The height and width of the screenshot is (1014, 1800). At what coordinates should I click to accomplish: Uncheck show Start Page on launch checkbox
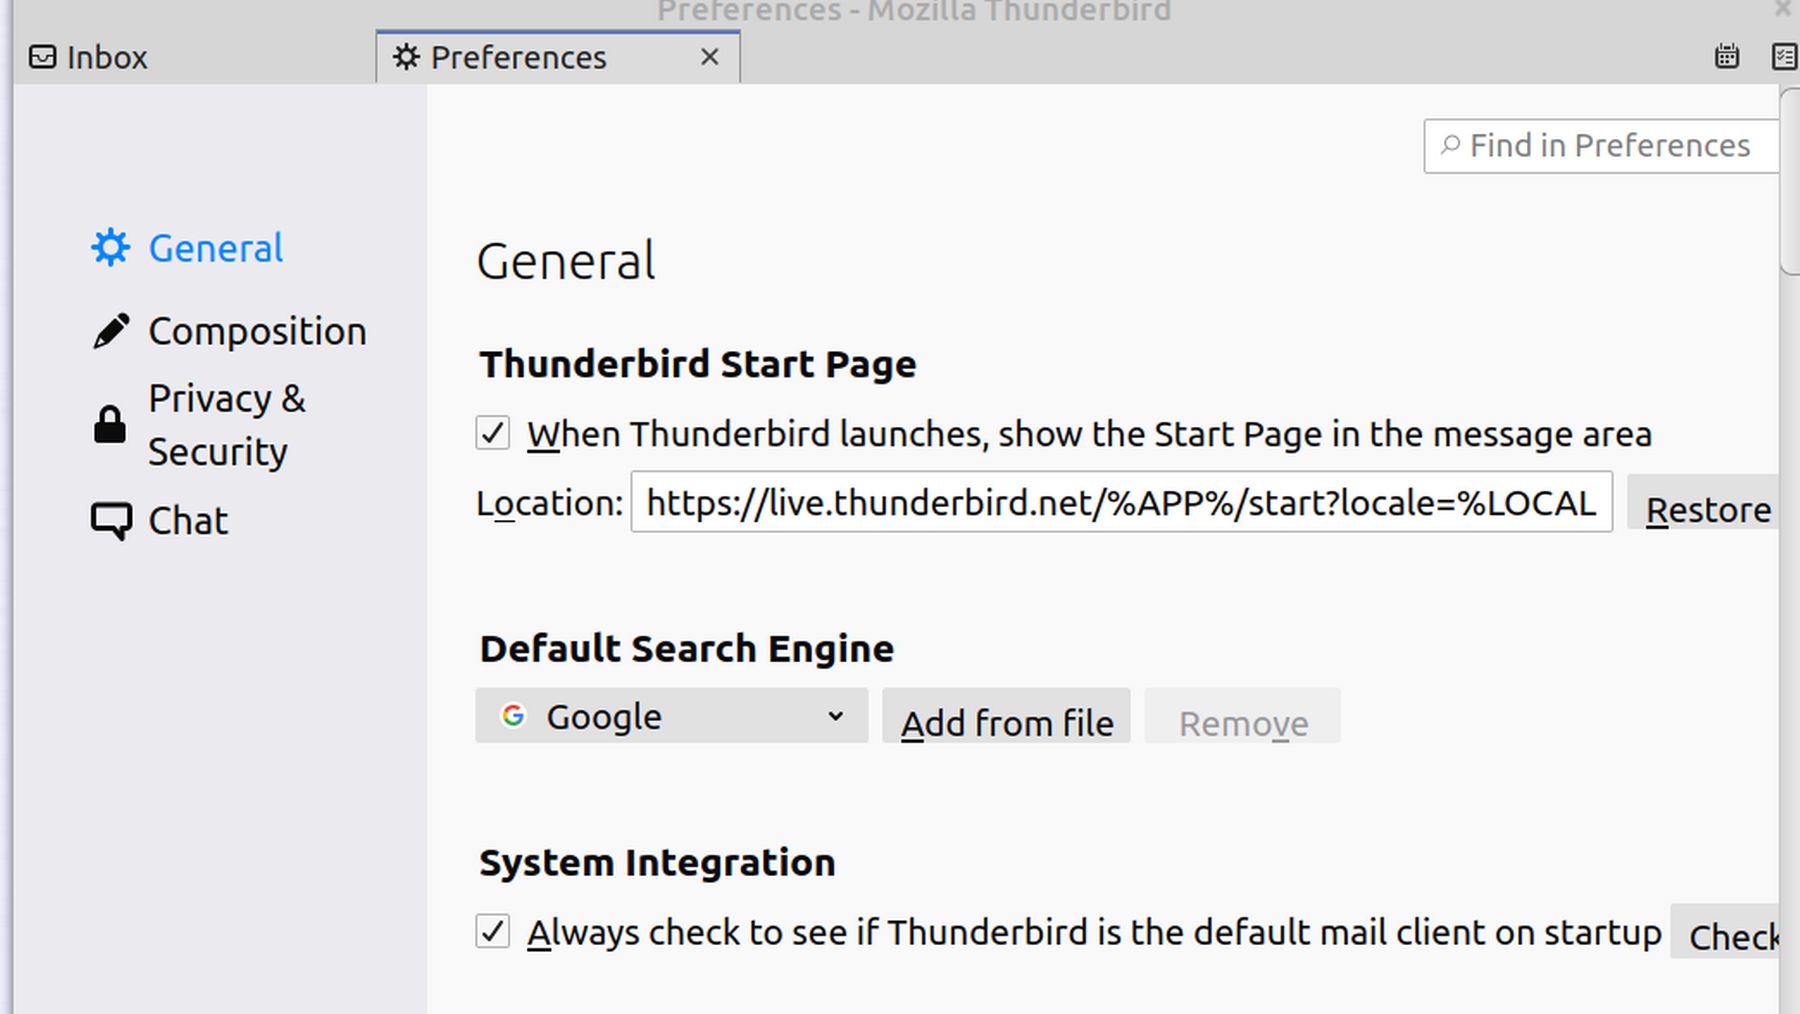tap(492, 434)
